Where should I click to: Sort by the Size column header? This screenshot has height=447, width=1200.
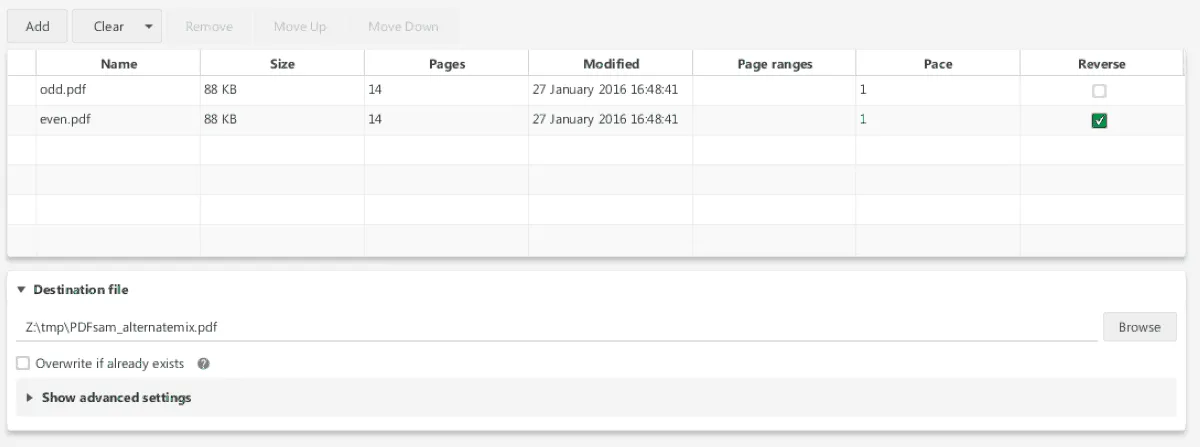[x=282, y=64]
